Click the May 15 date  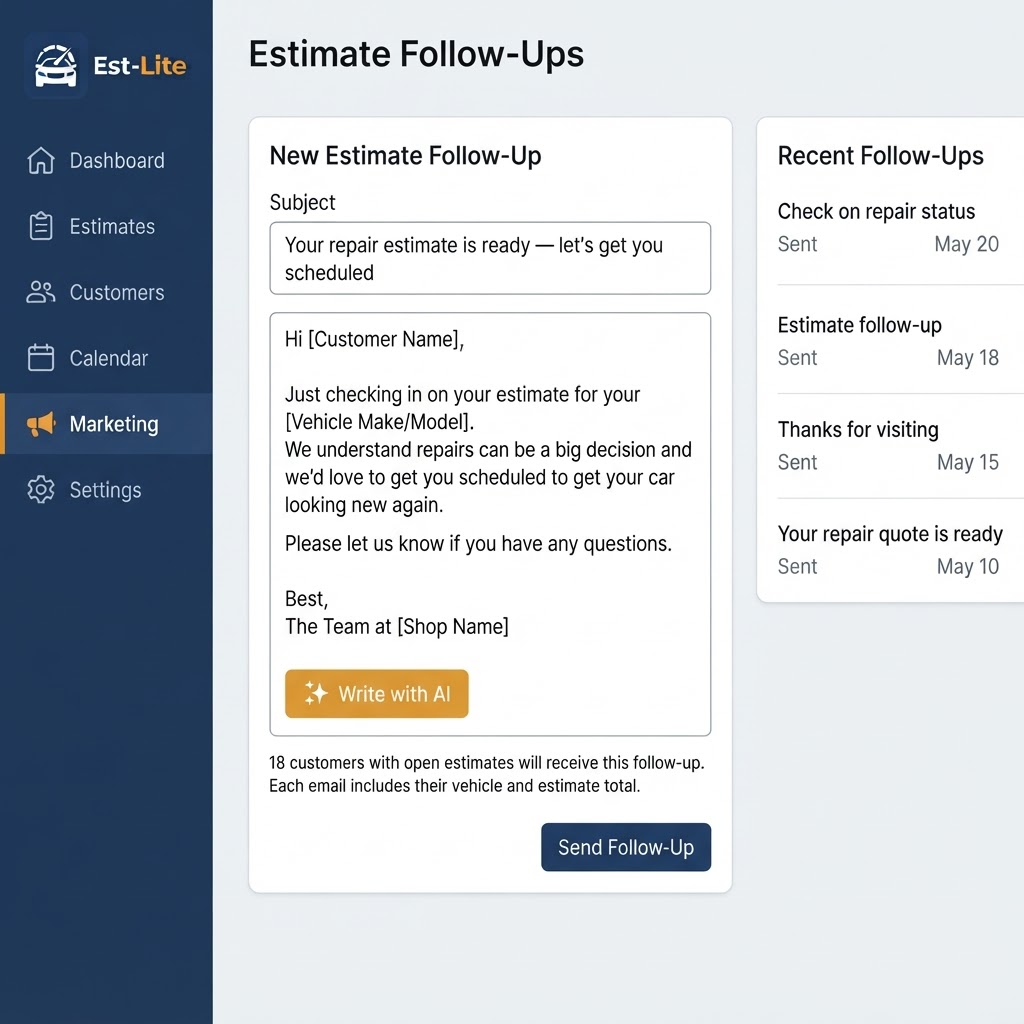coord(968,462)
